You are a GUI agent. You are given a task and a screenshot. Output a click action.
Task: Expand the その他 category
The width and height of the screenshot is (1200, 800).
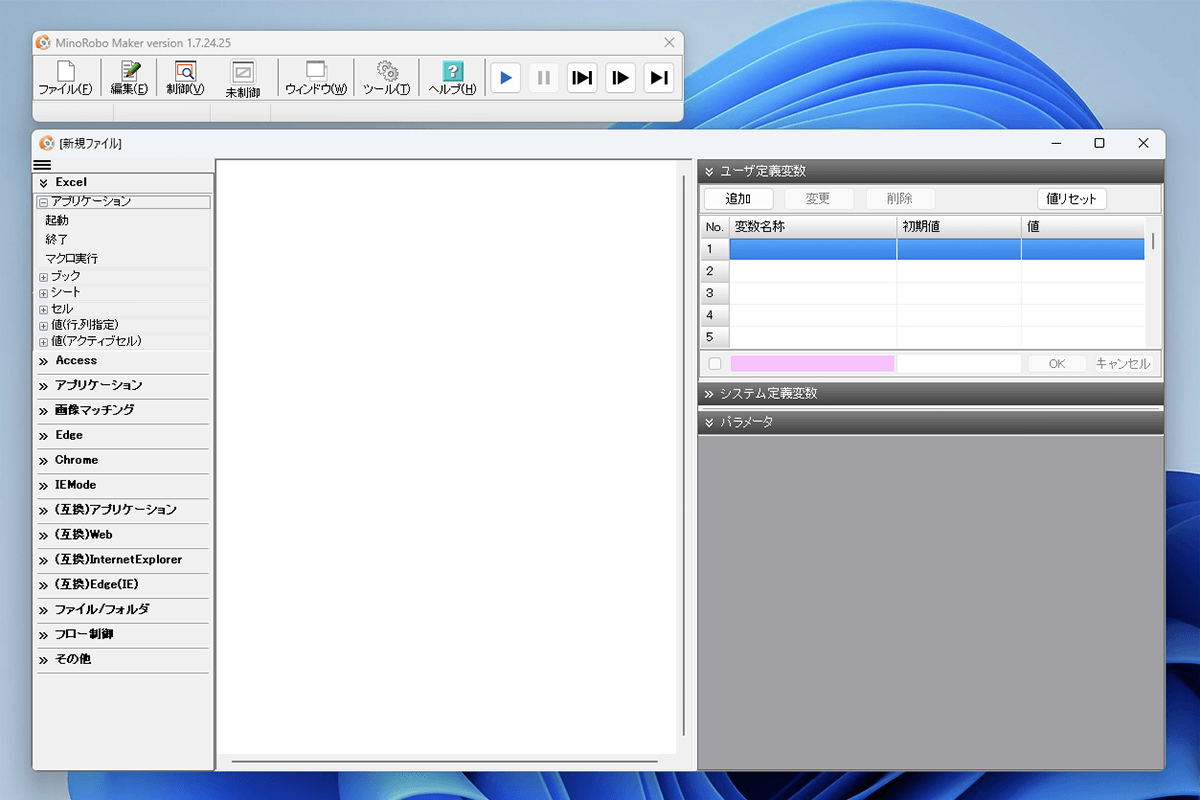[x=123, y=660]
